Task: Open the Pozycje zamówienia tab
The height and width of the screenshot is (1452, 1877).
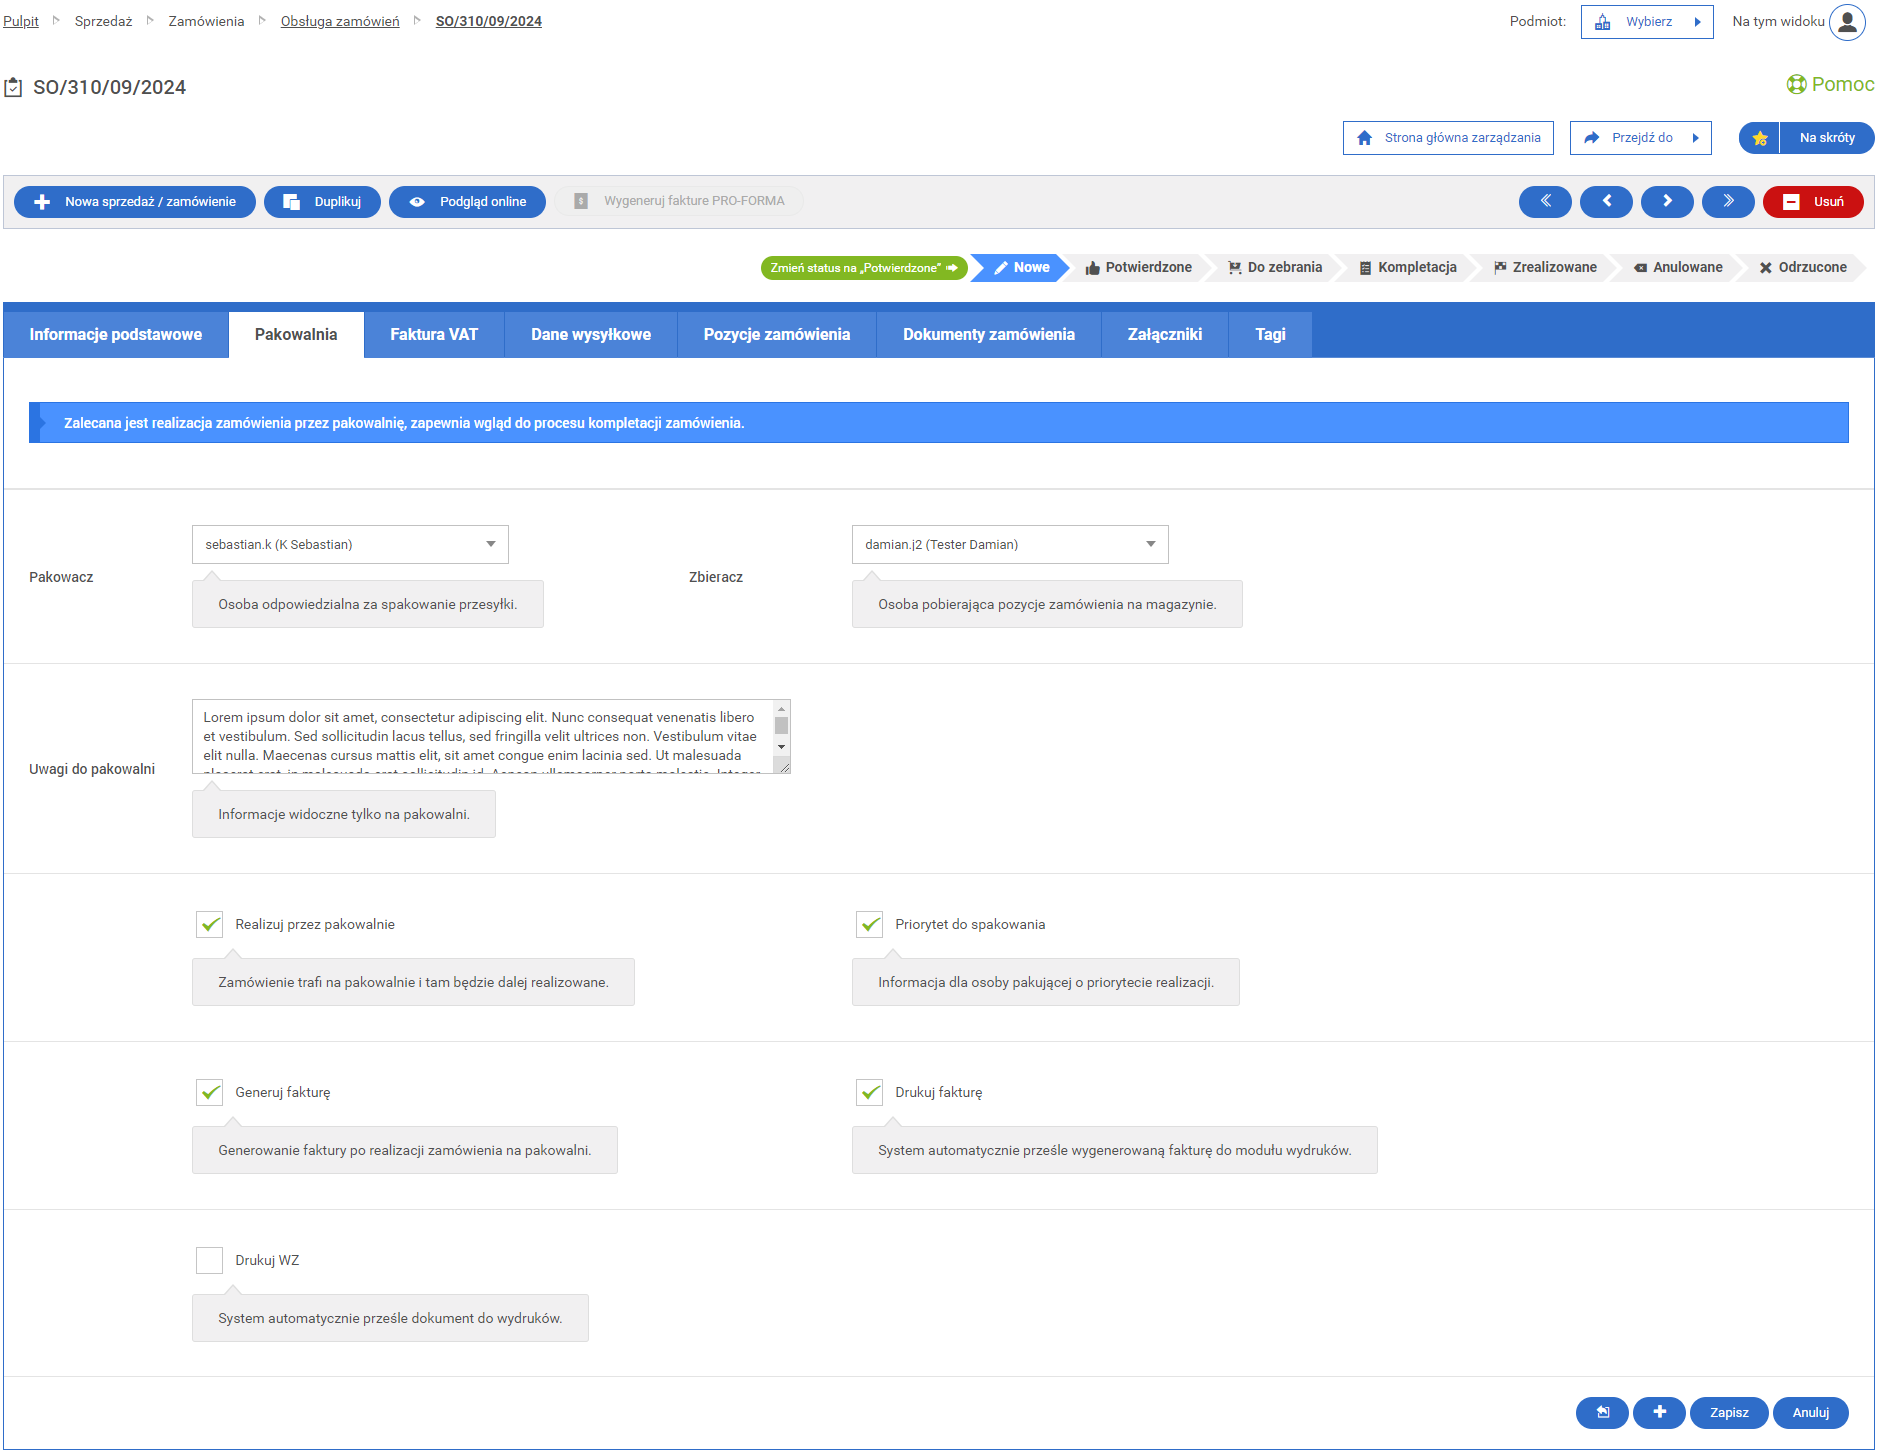Action: pos(776,334)
